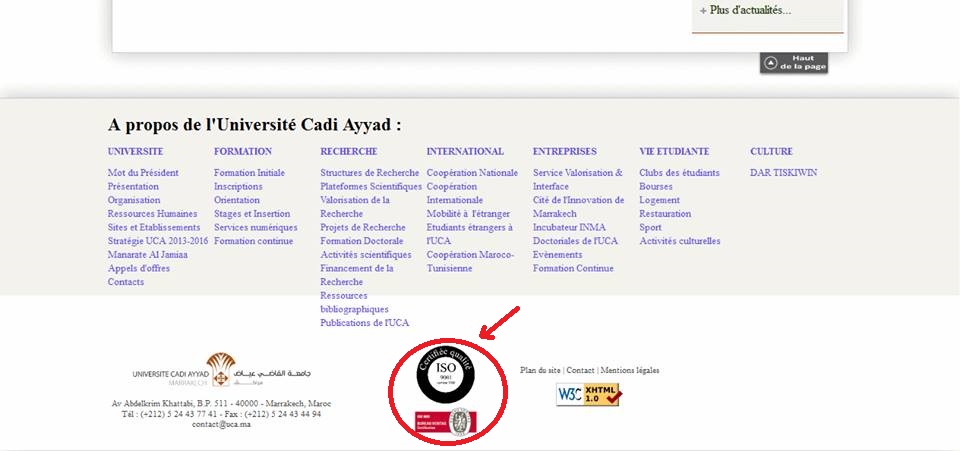This screenshot has height=451, width=960.
Task: Open the ENTREPRISES footer heading
Action: tap(564, 151)
